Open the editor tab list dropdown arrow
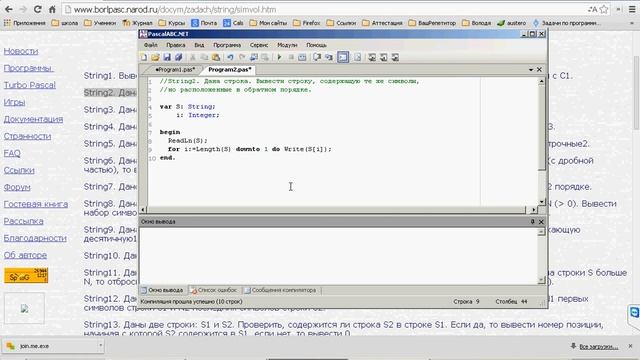The image size is (640, 360). coord(531,70)
